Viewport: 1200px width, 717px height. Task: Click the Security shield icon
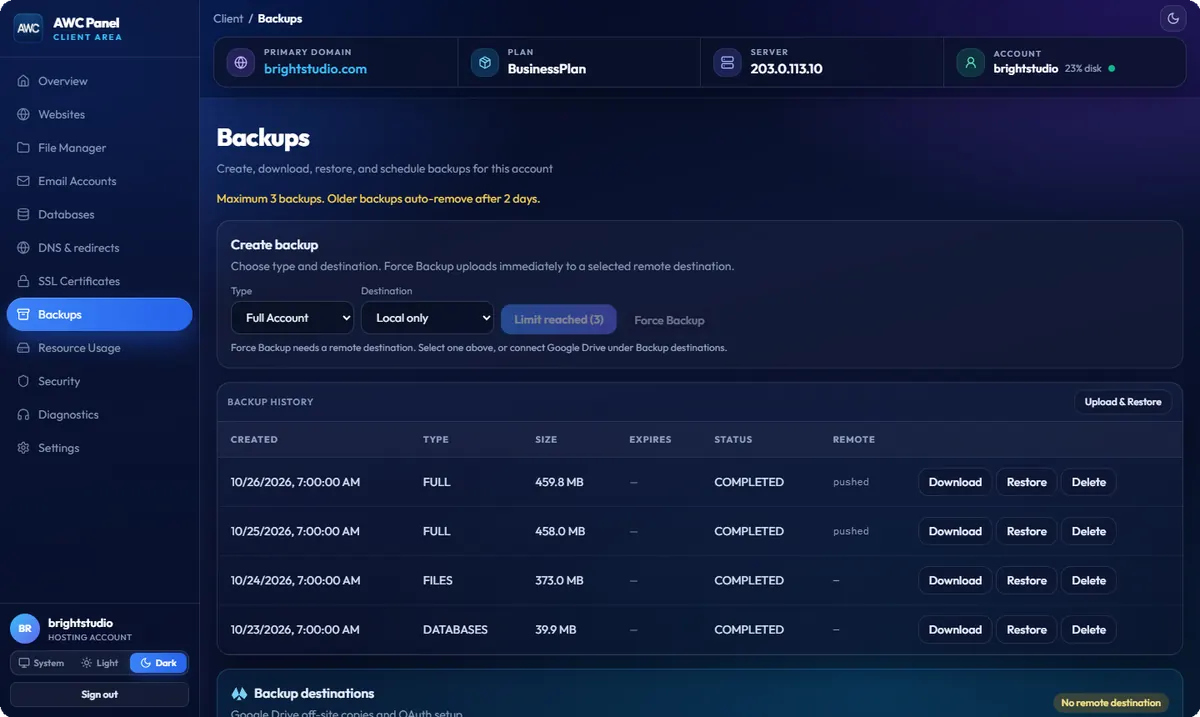(x=24, y=381)
